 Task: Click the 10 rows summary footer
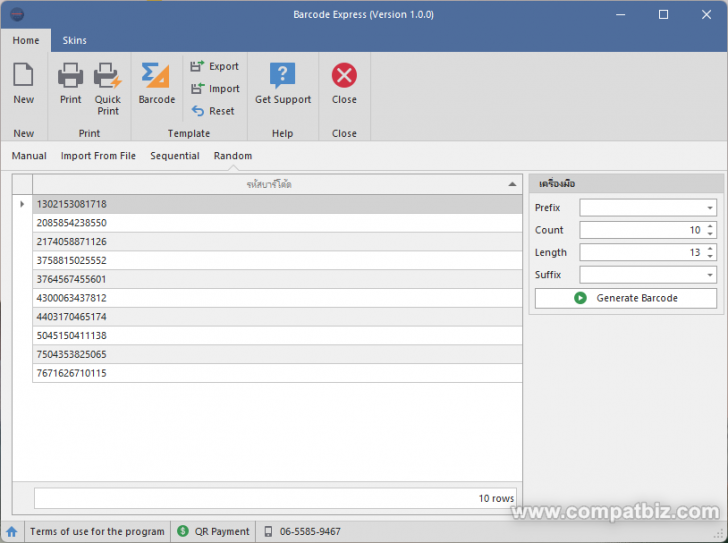pos(275,498)
